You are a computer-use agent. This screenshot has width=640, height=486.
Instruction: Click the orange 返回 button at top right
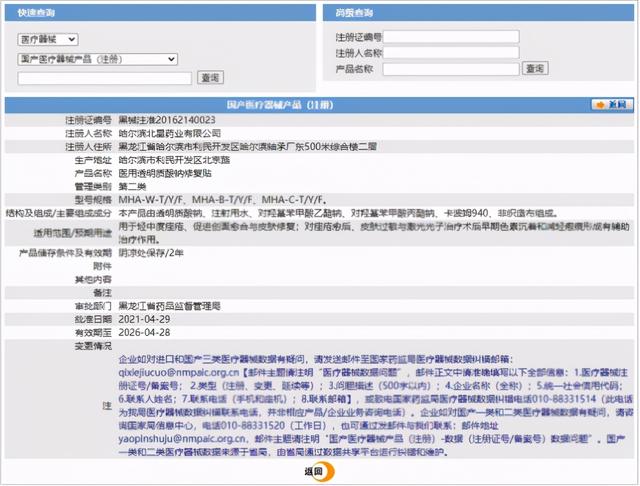click(611, 104)
